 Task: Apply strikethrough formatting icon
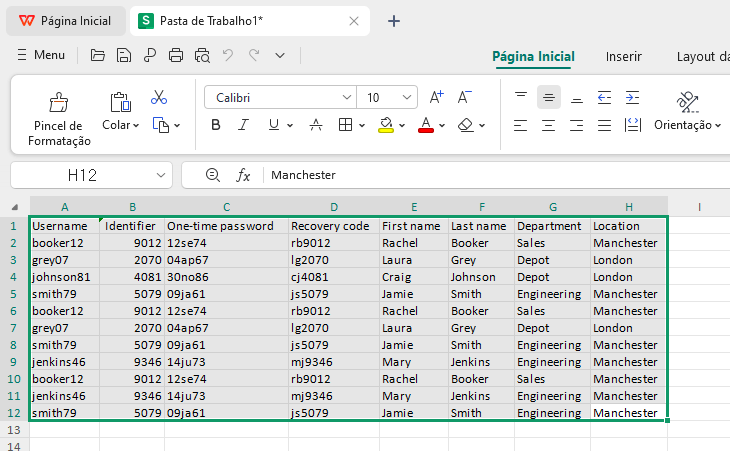tap(316, 125)
